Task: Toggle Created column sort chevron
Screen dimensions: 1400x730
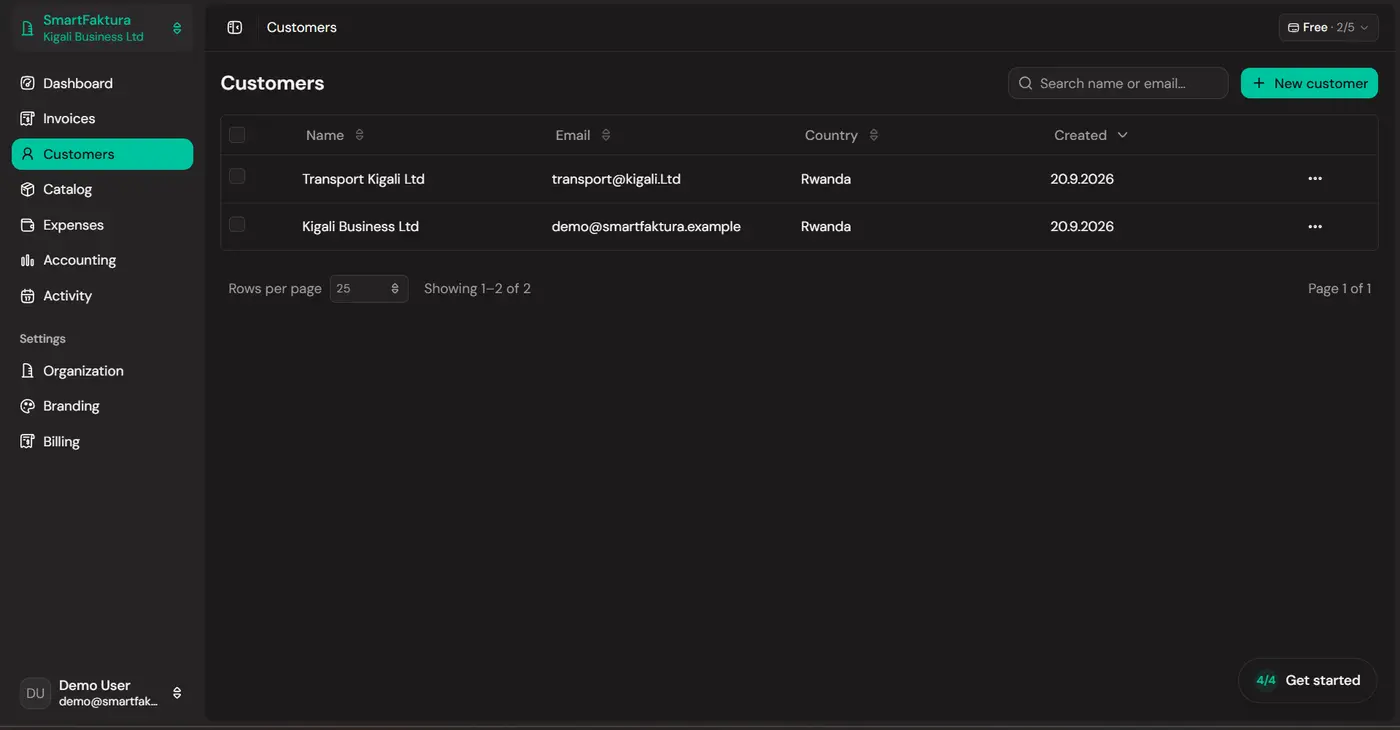Action: [1122, 135]
